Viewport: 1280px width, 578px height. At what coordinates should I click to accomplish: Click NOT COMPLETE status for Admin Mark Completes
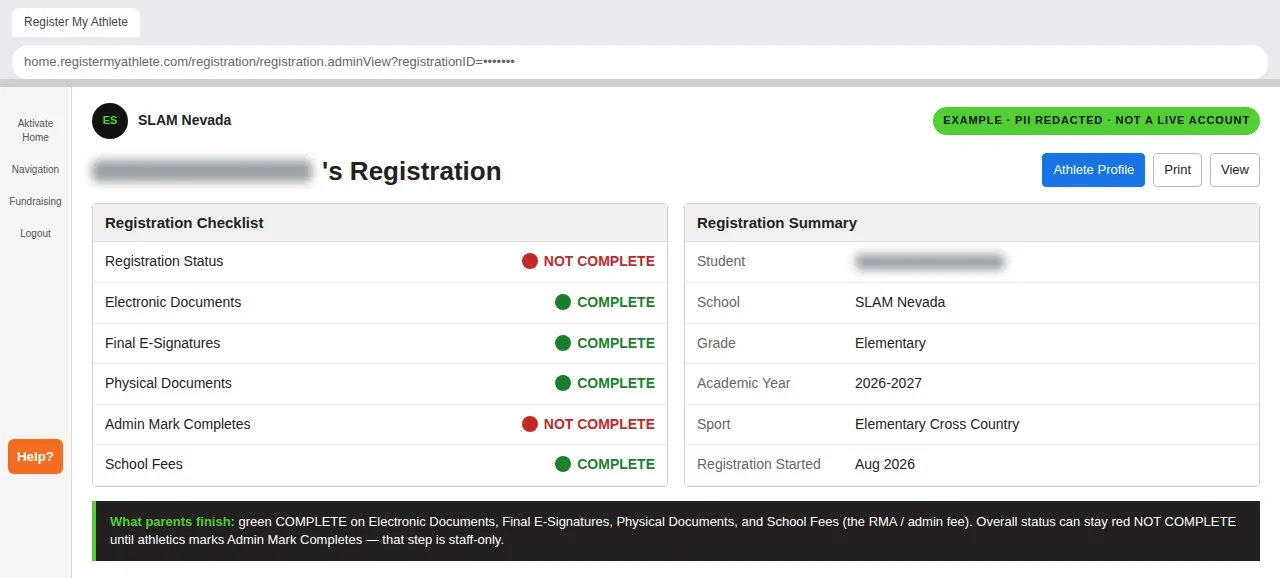pos(599,424)
